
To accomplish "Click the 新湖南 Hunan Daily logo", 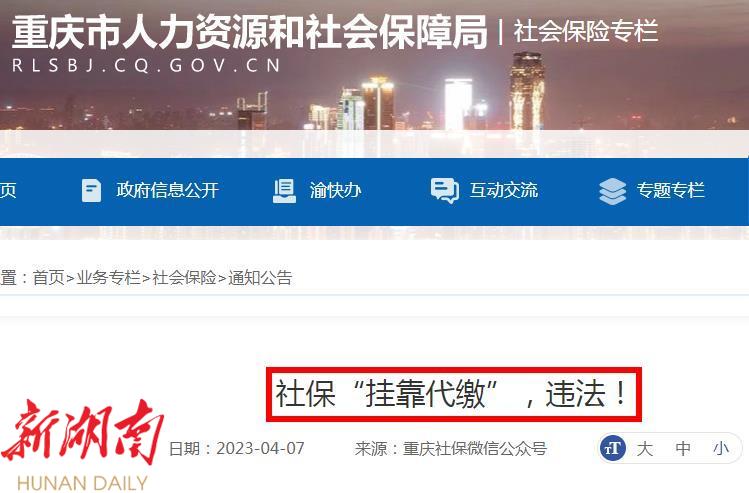I will pyautogui.click(x=82, y=444).
